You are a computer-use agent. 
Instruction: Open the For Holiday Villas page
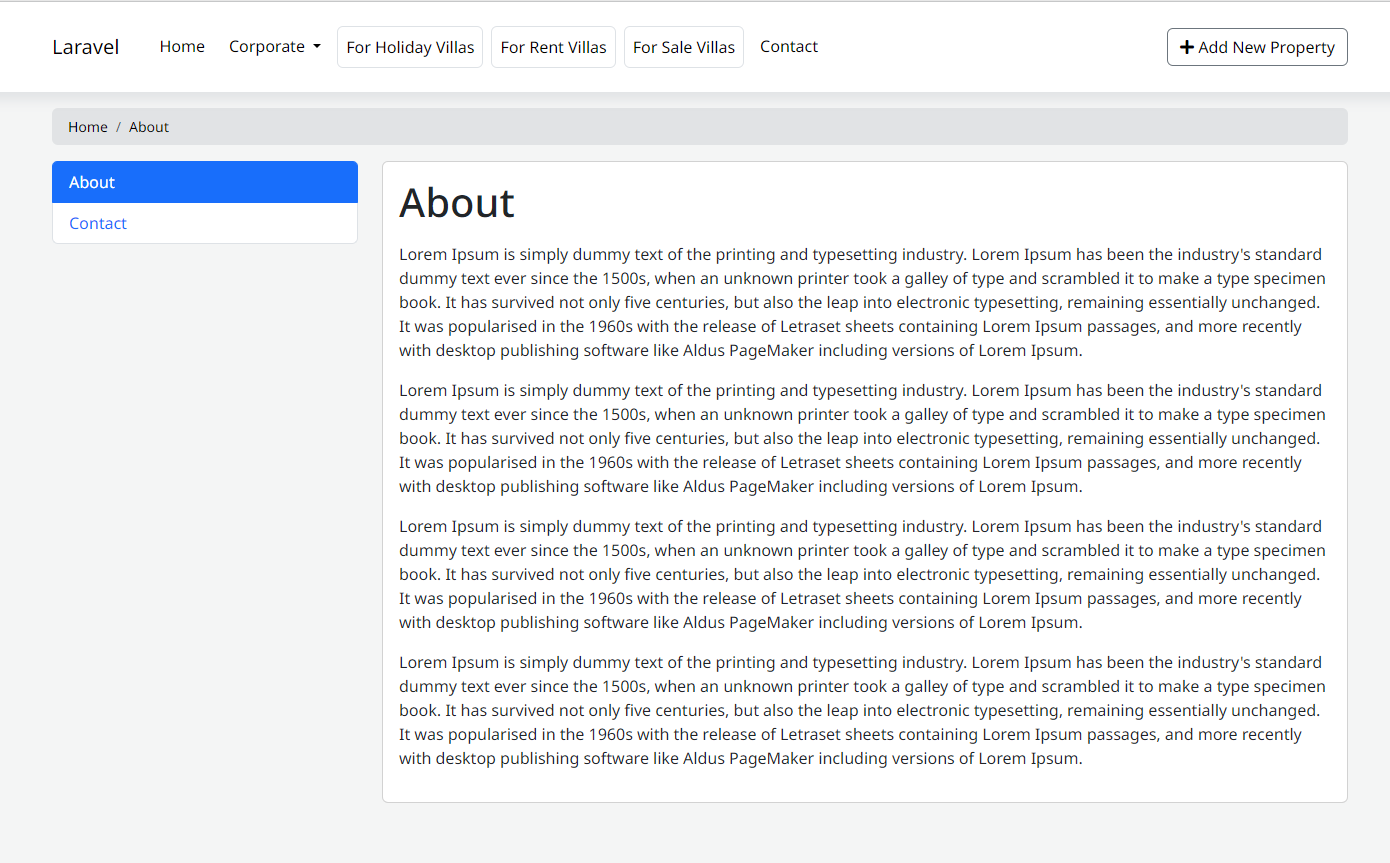pyautogui.click(x=410, y=47)
